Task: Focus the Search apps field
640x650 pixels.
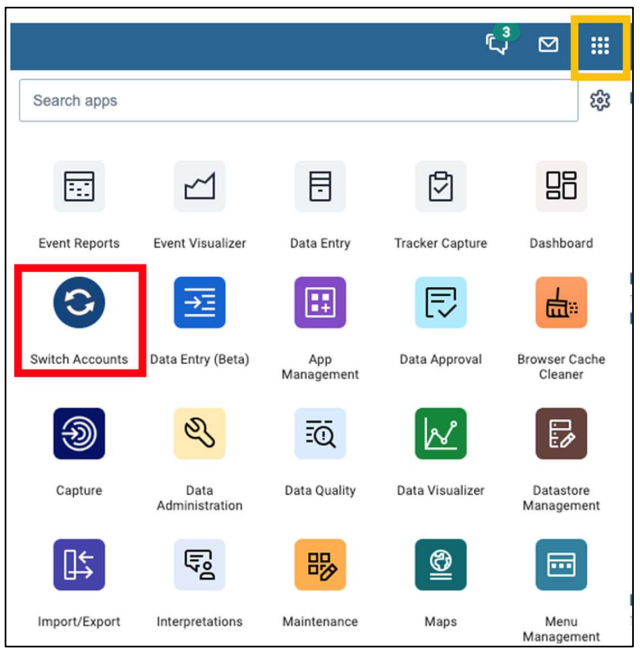Action: pyautogui.click(x=298, y=100)
